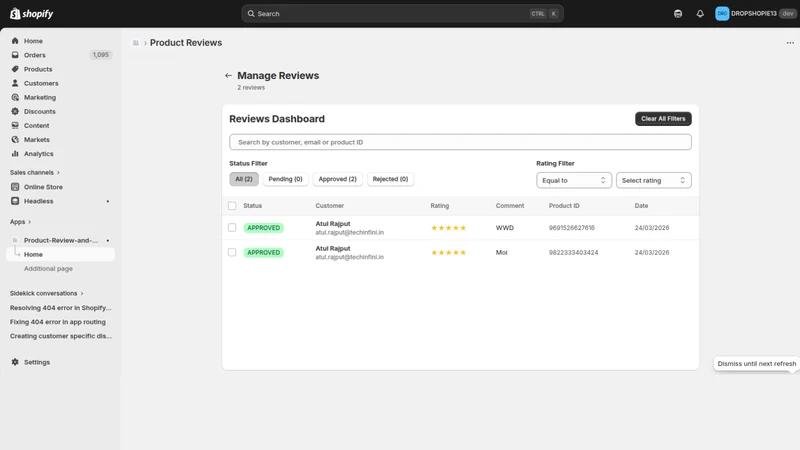This screenshot has width=800, height=450.
Task: Open Content icon in sidebar
Action: [x=15, y=126]
